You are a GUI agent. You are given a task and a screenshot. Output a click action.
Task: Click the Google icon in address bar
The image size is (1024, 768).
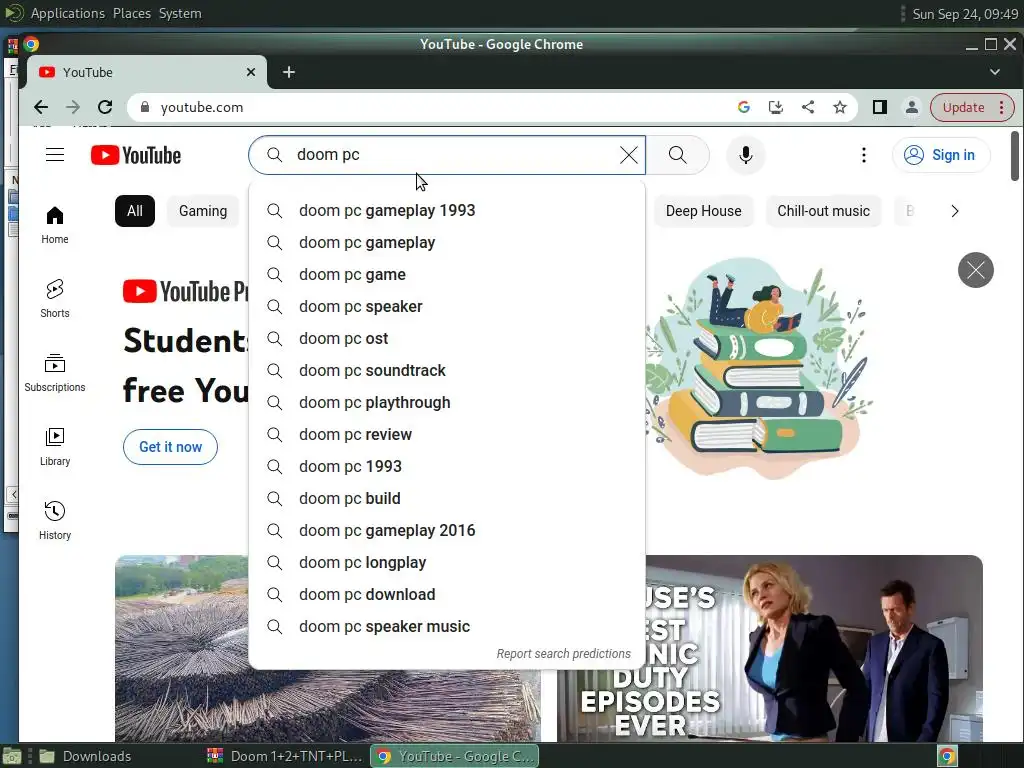coord(743,107)
